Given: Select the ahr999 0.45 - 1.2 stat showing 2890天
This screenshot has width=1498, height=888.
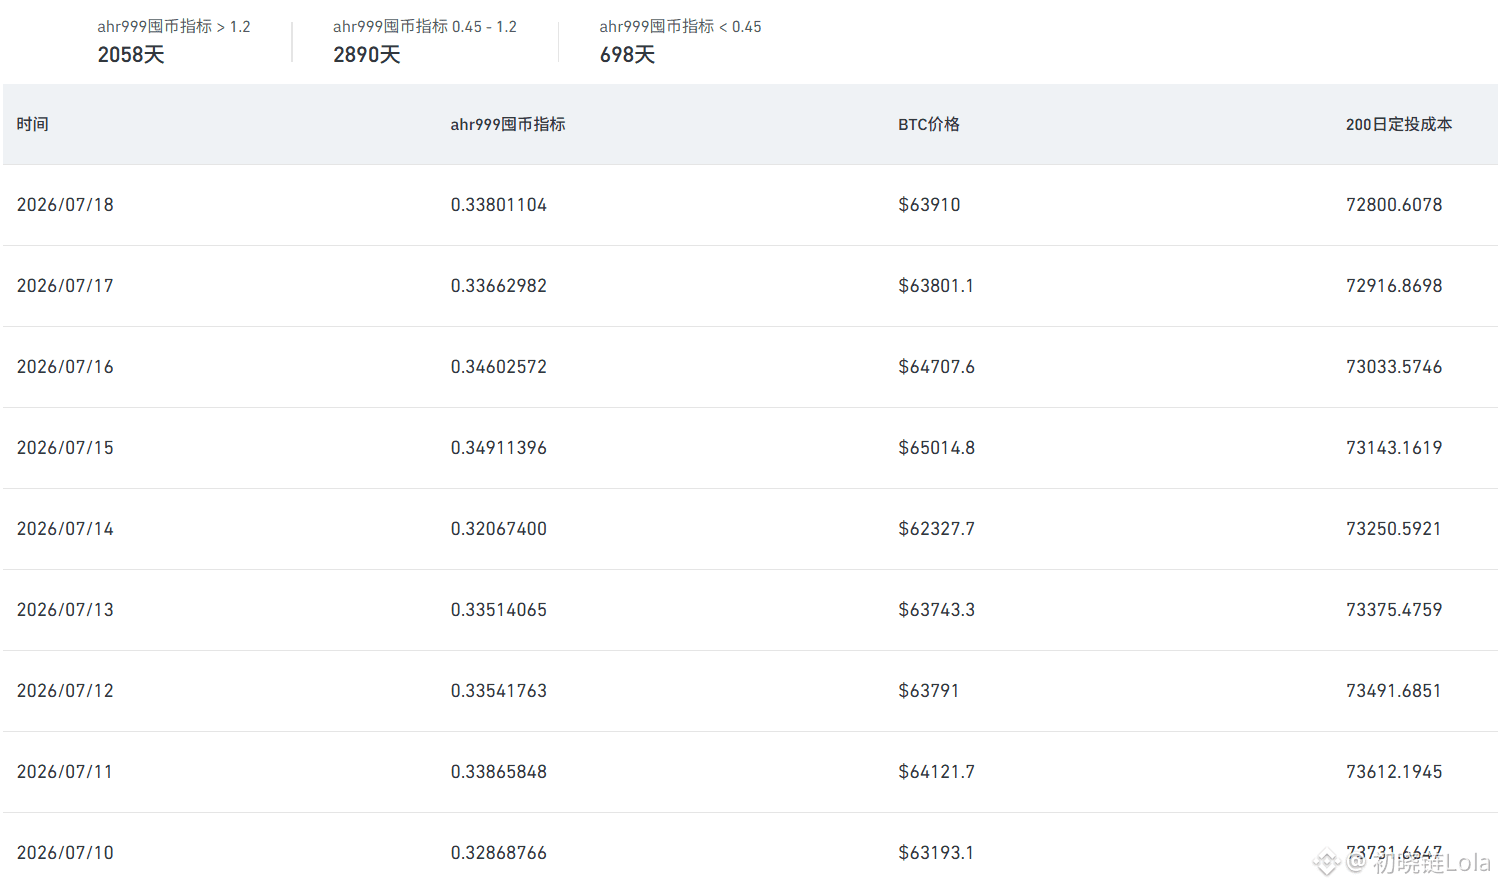Looking at the screenshot, I should (x=425, y=41).
